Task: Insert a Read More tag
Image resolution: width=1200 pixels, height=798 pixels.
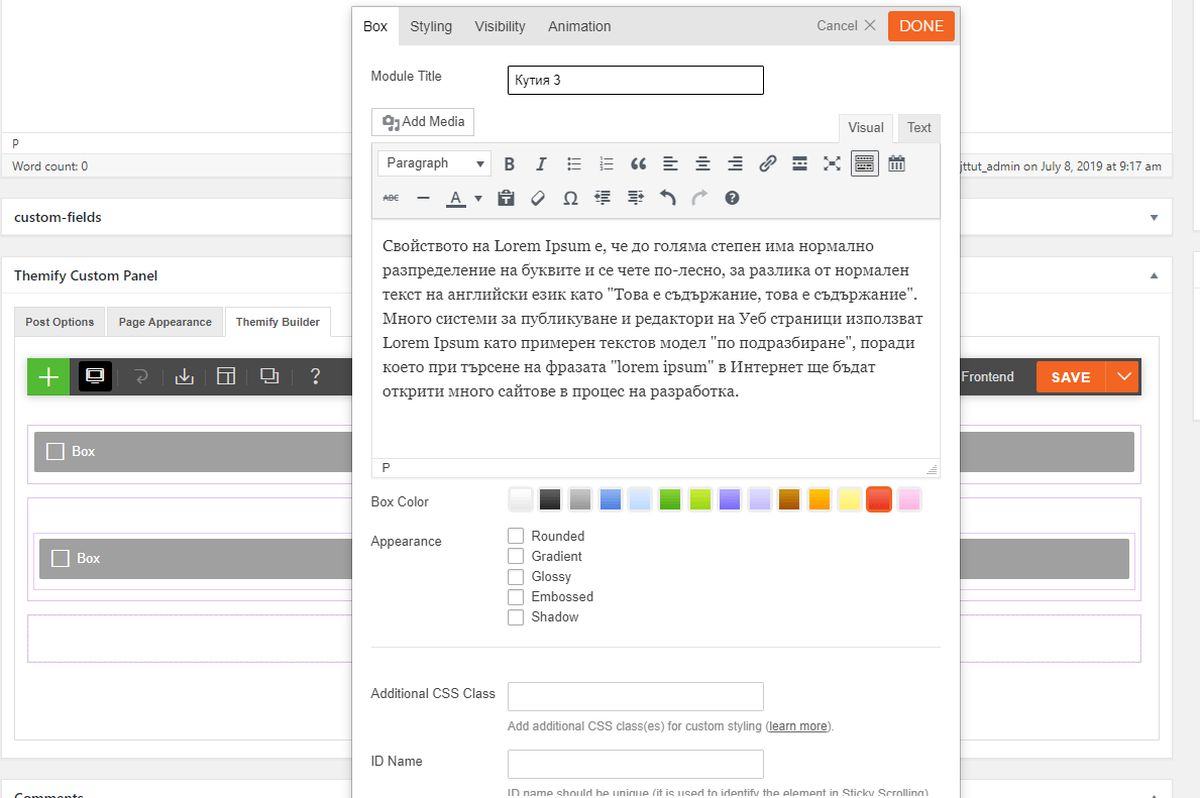Action: pyautogui.click(x=799, y=164)
